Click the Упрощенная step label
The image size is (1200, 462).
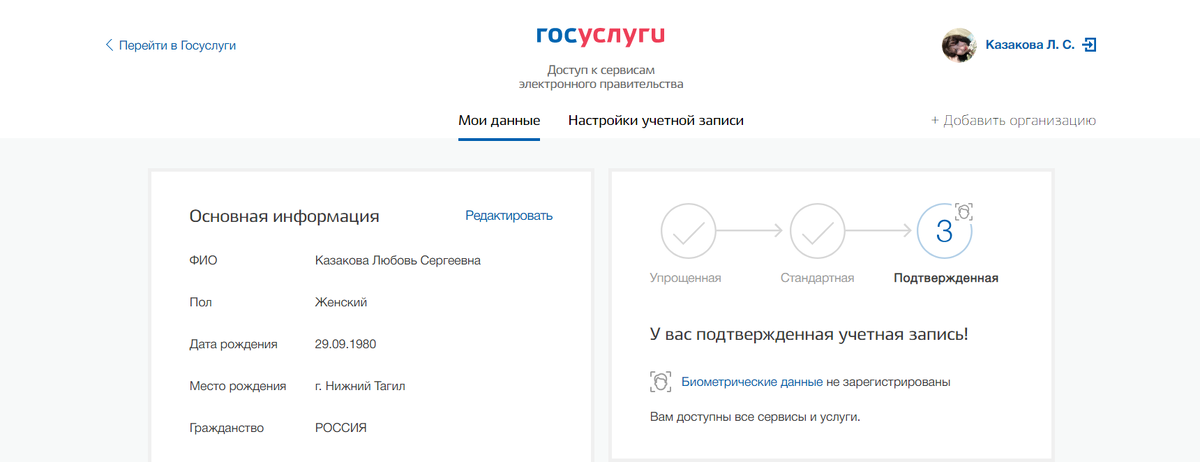pyautogui.click(x=685, y=278)
